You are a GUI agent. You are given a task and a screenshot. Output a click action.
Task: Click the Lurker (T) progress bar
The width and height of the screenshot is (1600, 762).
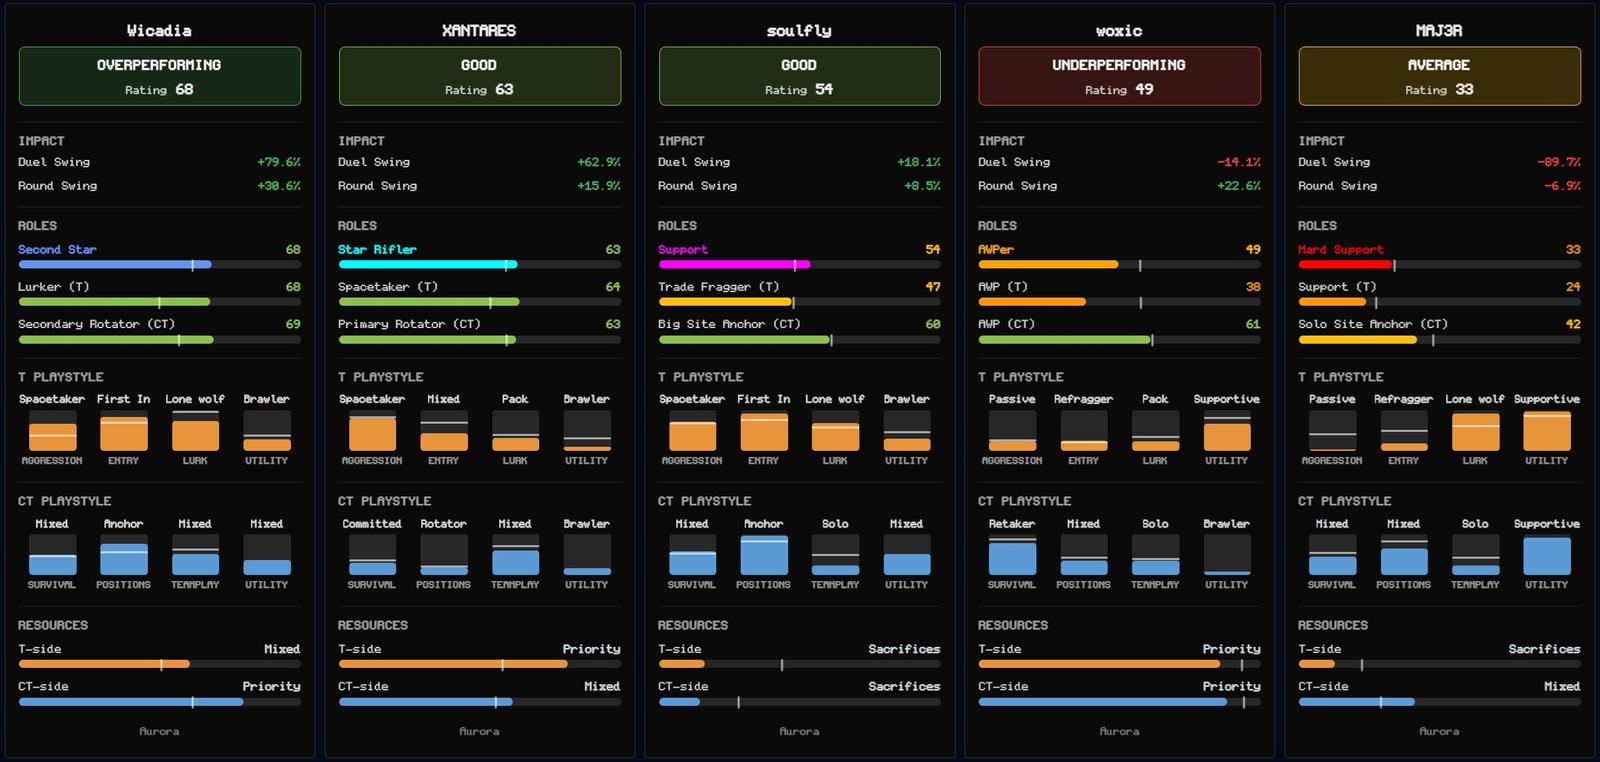[x=160, y=302]
